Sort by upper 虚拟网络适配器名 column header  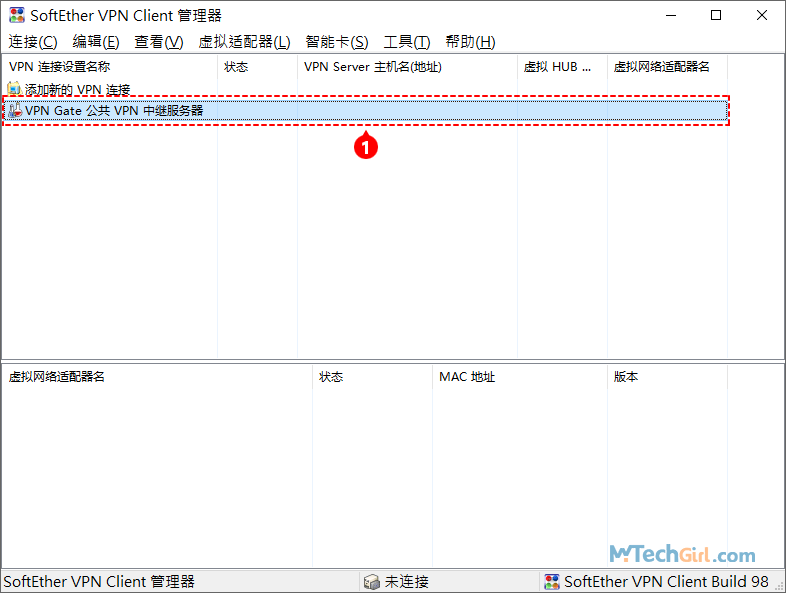click(667, 67)
